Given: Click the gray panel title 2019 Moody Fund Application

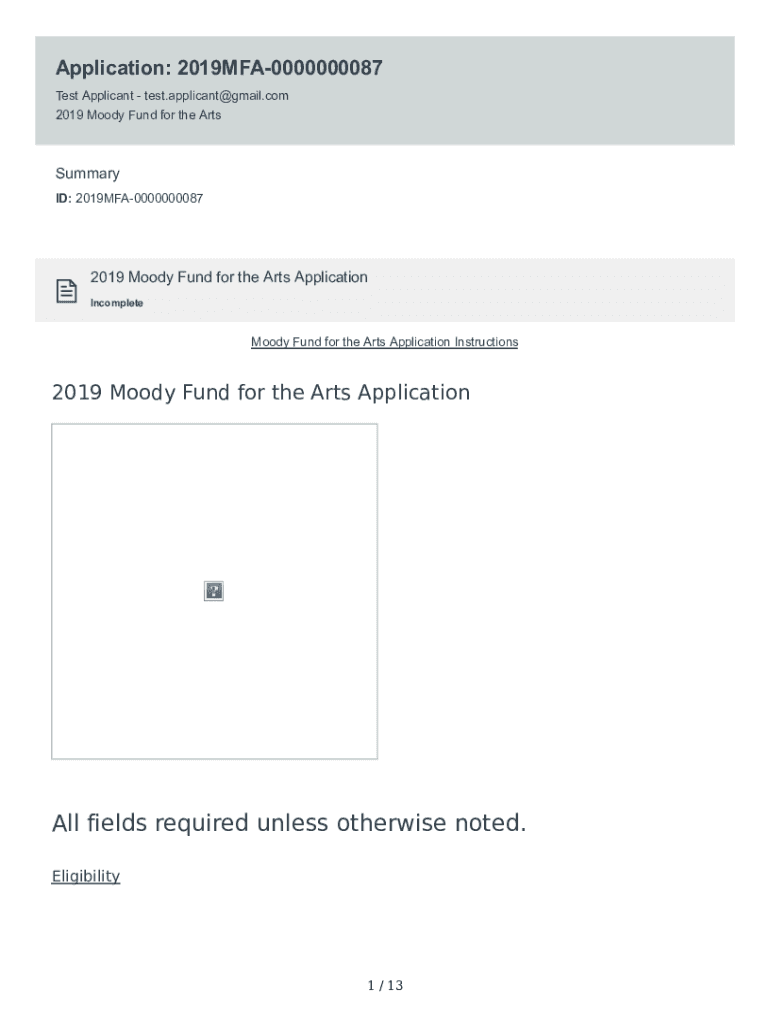Looking at the screenshot, I should tap(229, 277).
